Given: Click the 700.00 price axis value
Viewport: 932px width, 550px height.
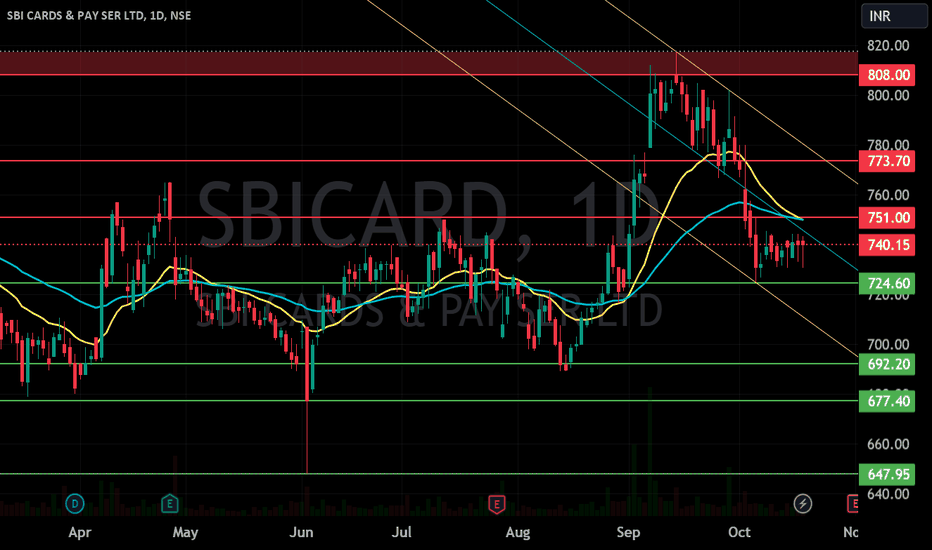Looking at the screenshot, I should coord(888,345).
